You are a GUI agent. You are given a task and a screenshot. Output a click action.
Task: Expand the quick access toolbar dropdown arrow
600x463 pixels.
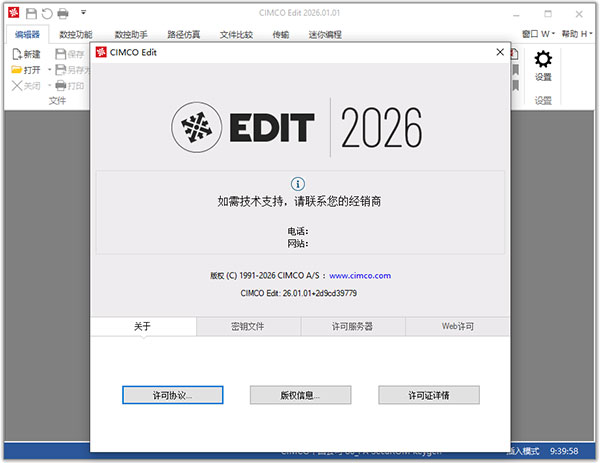pos(83,13)
